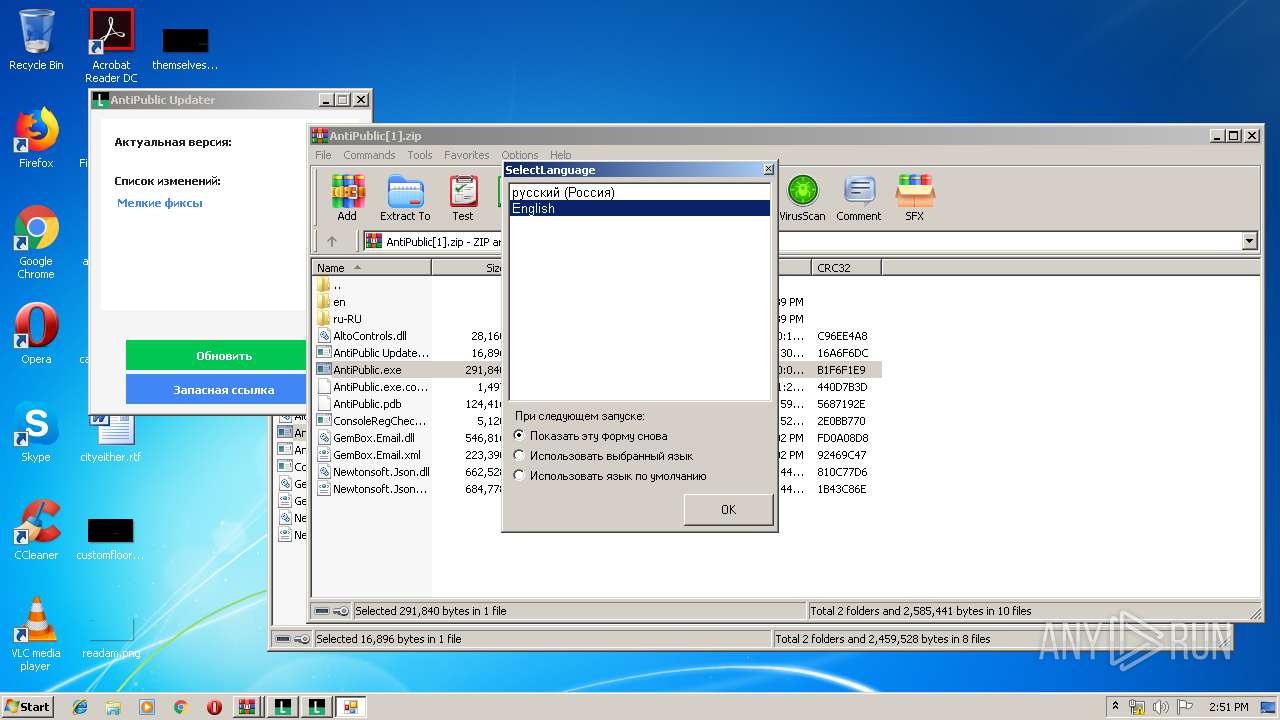Open the Acrobat Reader DC desktop icon

(x=111, y=46)
